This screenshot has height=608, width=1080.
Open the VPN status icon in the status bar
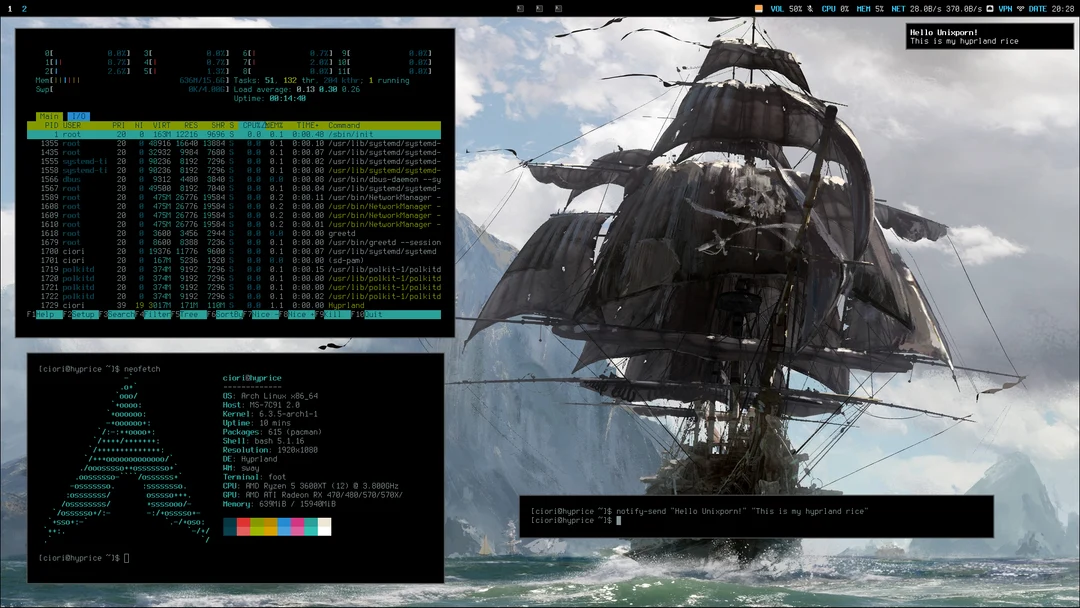[1004, 7]
